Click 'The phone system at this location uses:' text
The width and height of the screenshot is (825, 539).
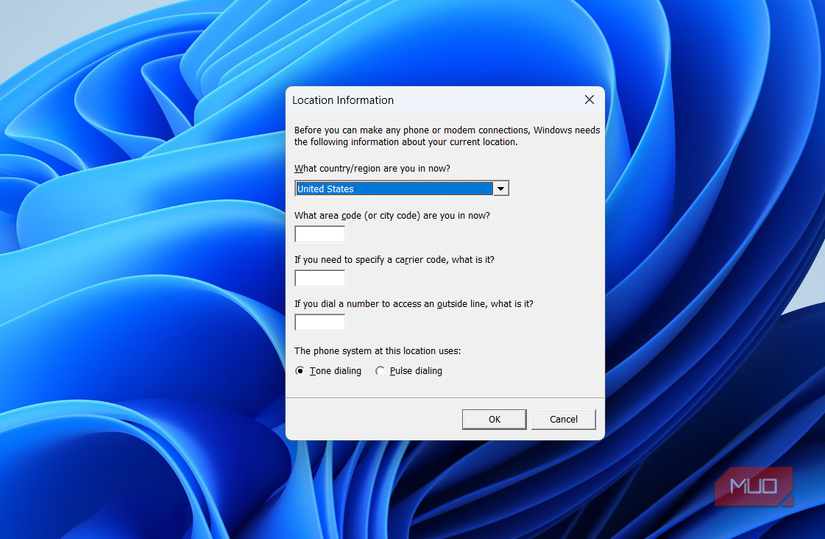377,351
